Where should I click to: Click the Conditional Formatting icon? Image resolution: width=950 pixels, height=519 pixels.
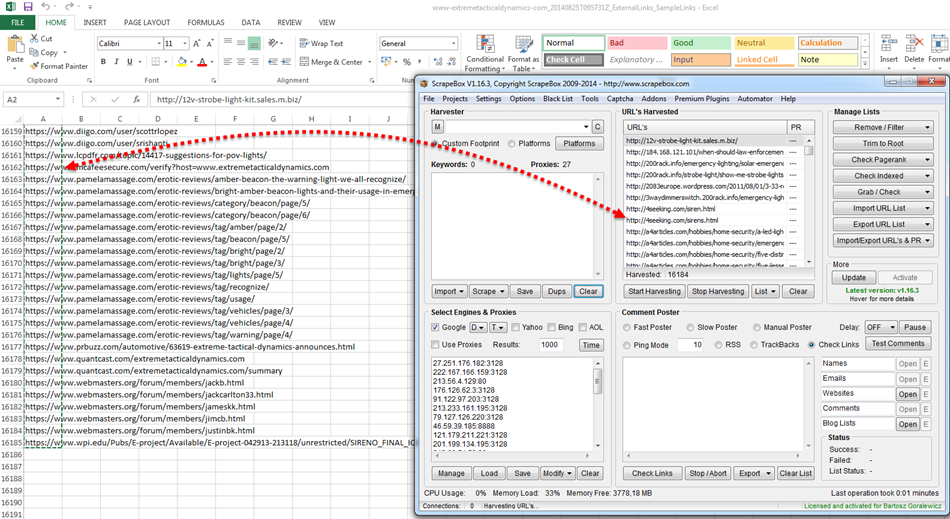click(485, 44)
